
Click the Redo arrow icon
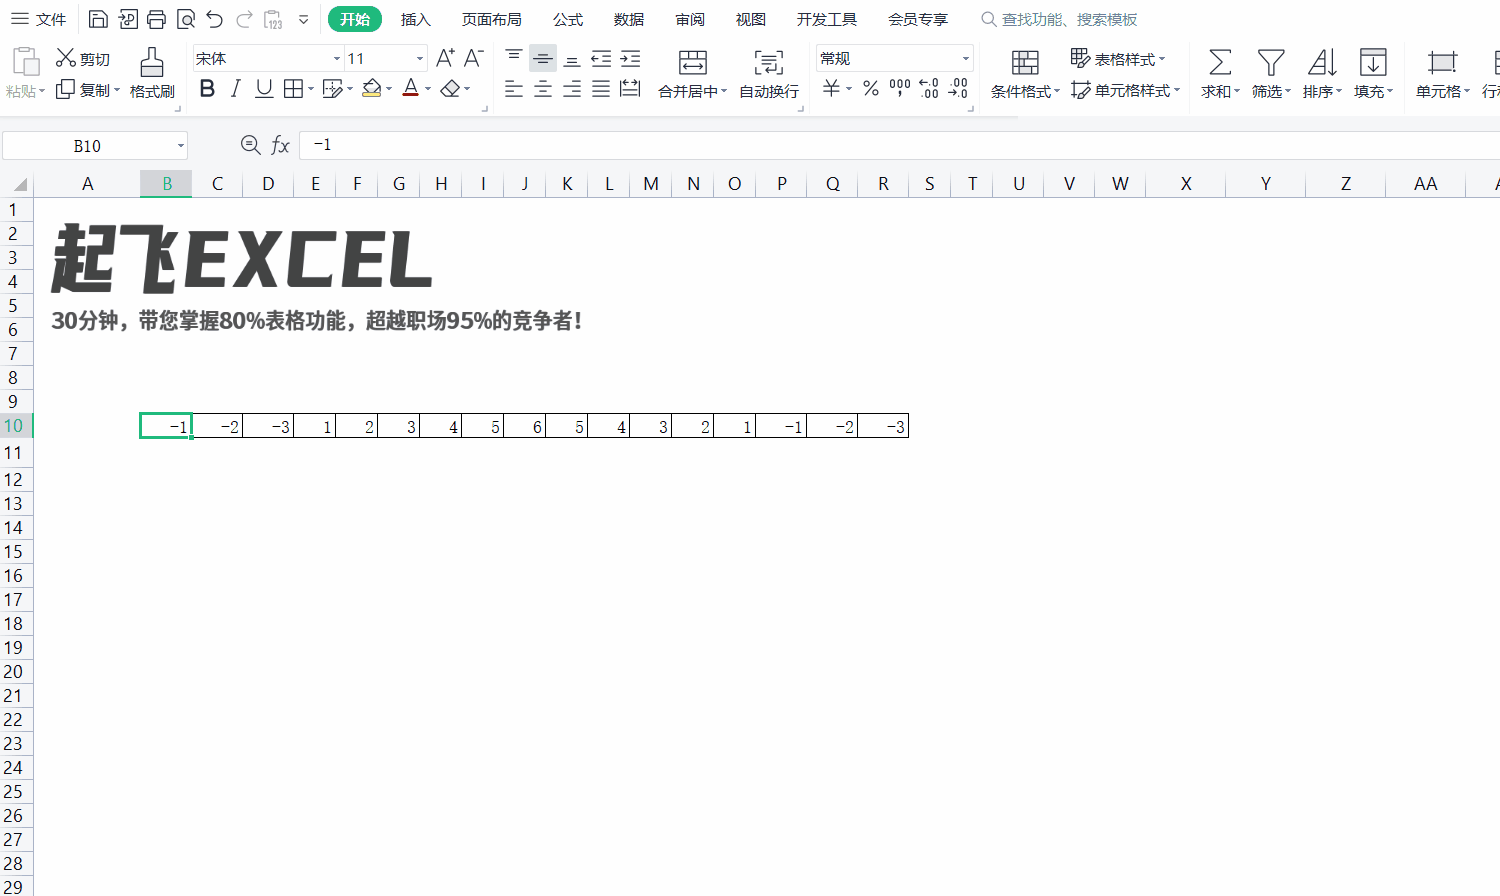click(x=244, y=19)
